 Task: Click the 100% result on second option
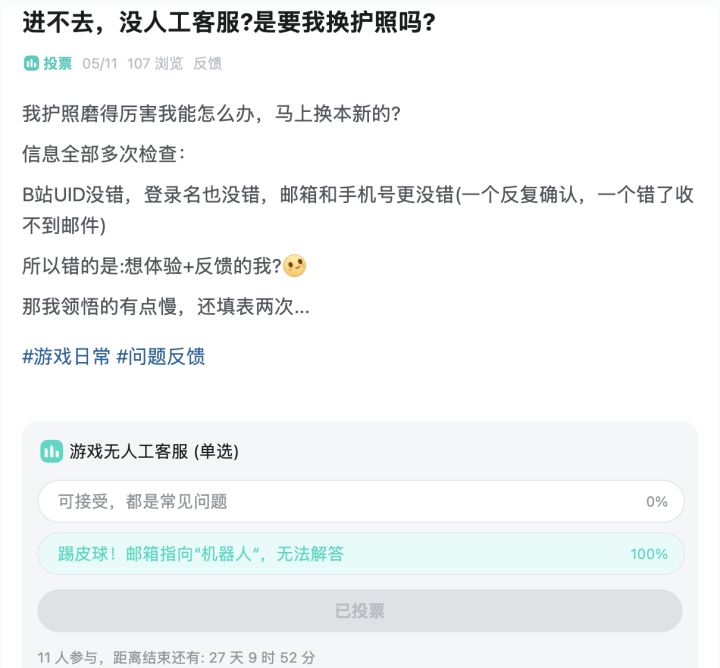(649, 554)
